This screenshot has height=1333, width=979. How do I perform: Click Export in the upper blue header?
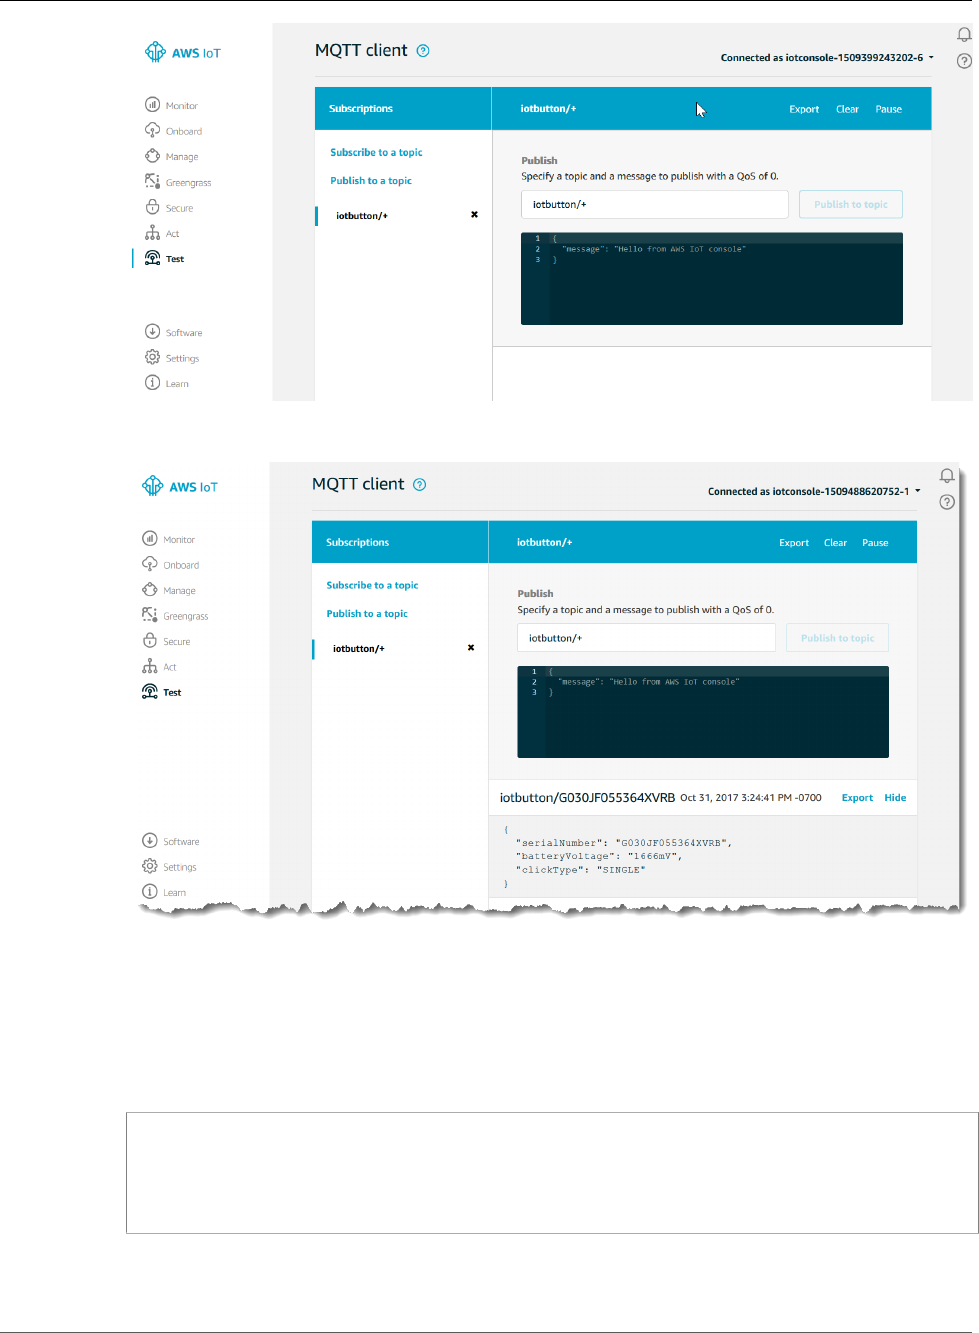point(804,109)
